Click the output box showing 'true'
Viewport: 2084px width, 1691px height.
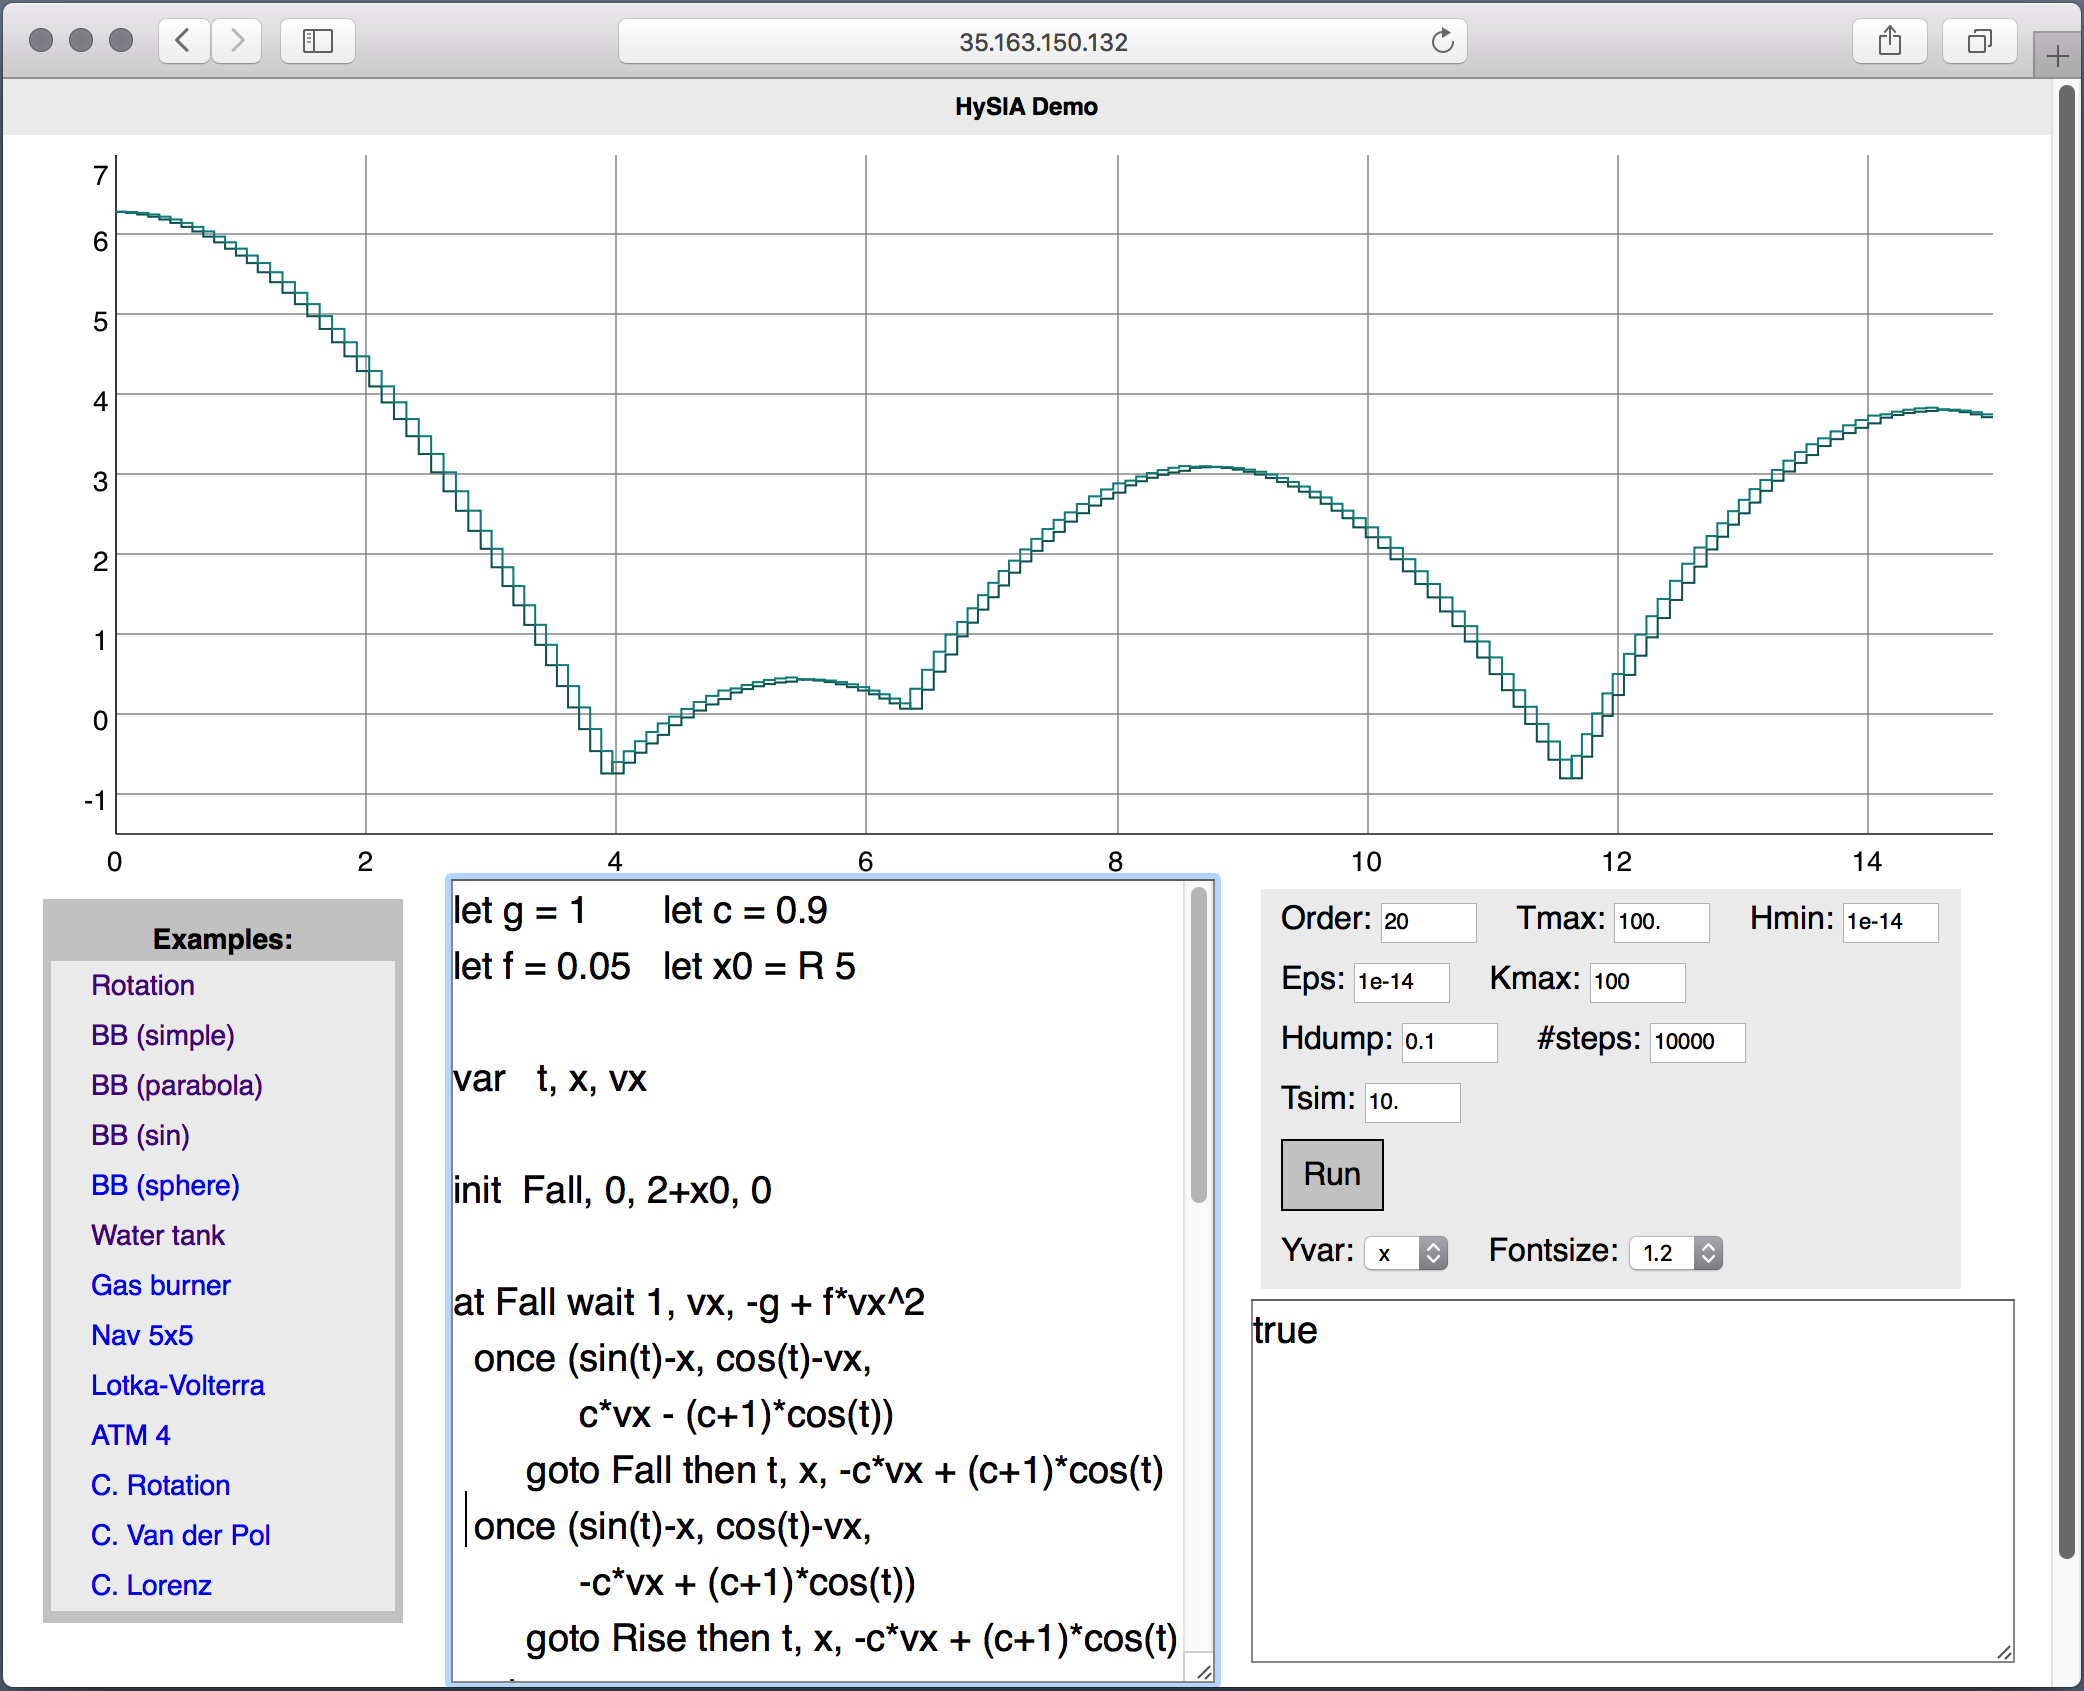click(x=1632, y=1481)
